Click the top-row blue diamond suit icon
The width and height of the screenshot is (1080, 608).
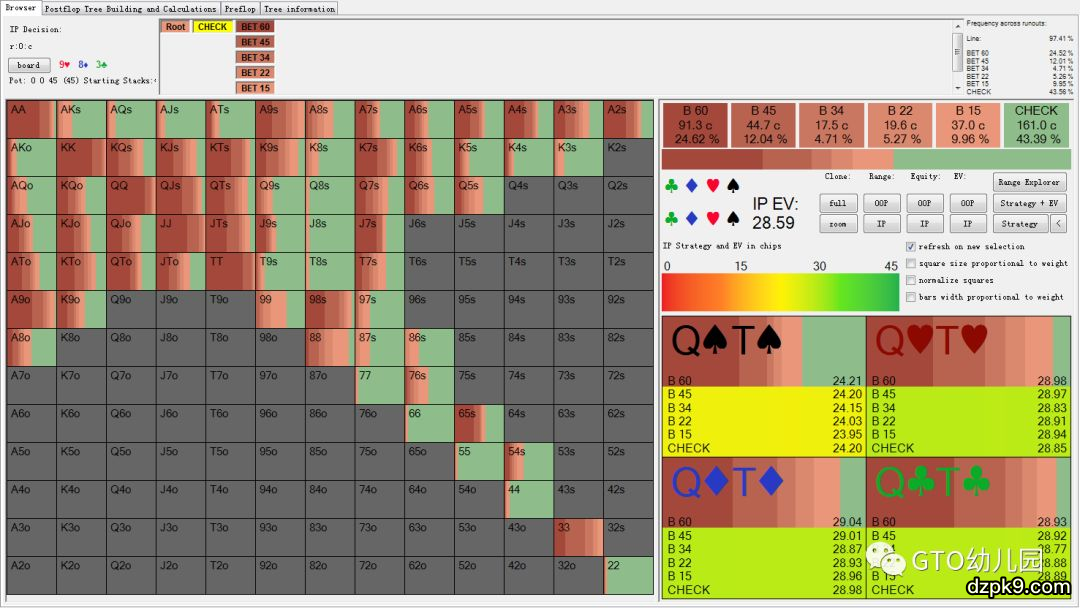[691, 186]
